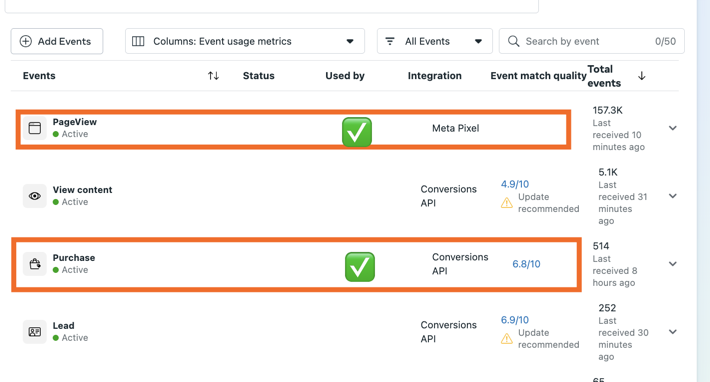Click the warning triangle beside 6.9/10
The image size is (710, 382).
(507, 339)
